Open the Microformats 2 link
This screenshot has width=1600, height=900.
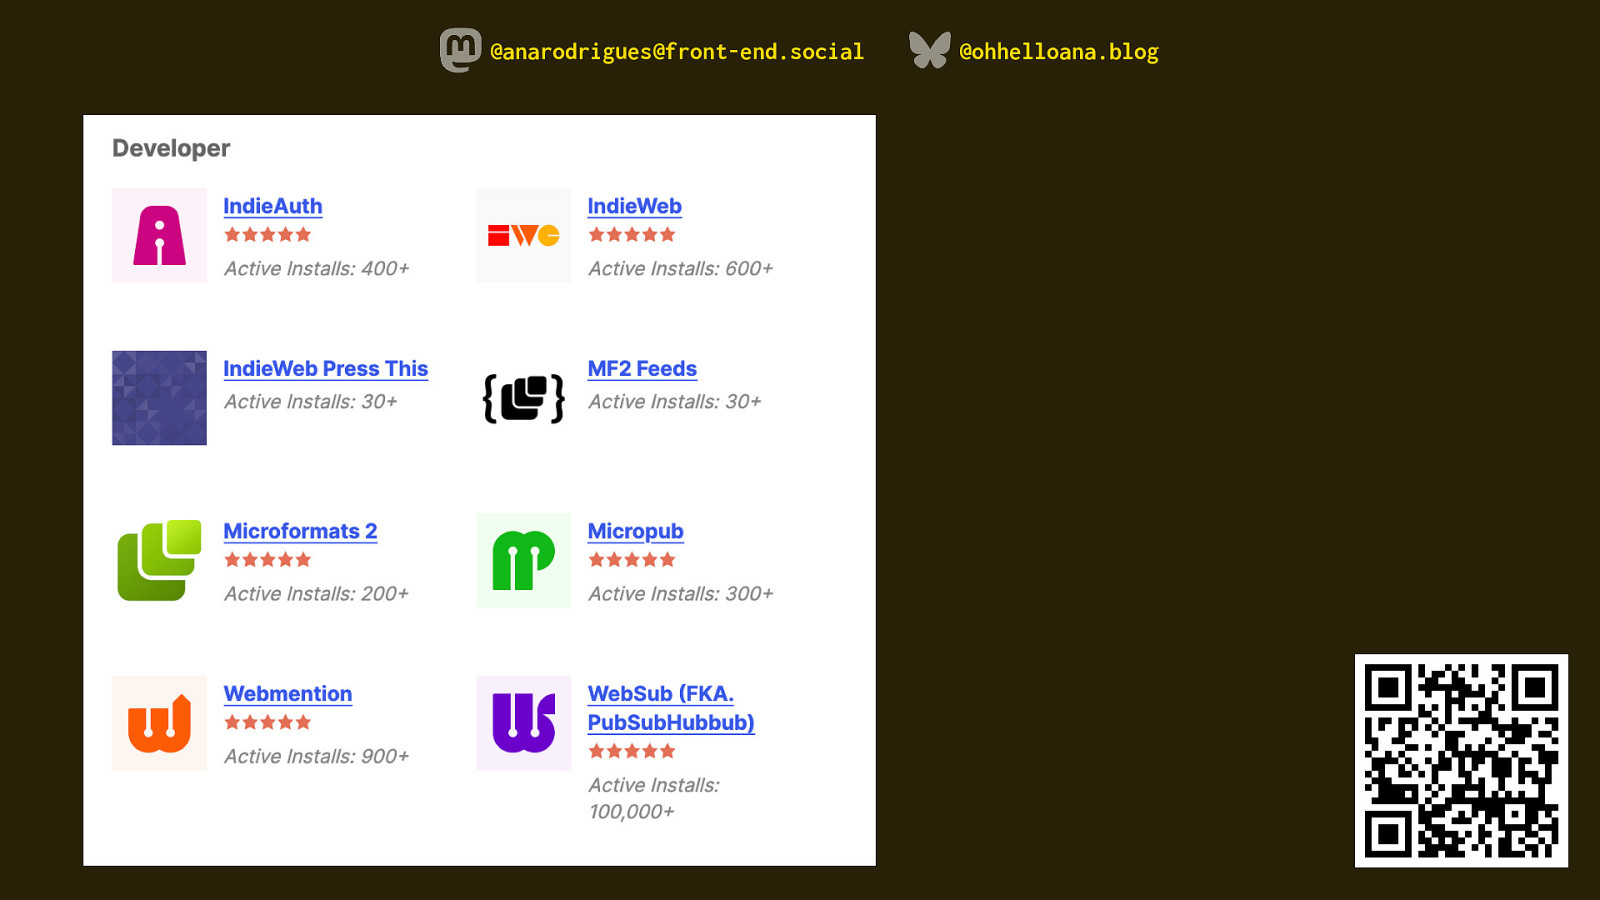tap(300, 531)
